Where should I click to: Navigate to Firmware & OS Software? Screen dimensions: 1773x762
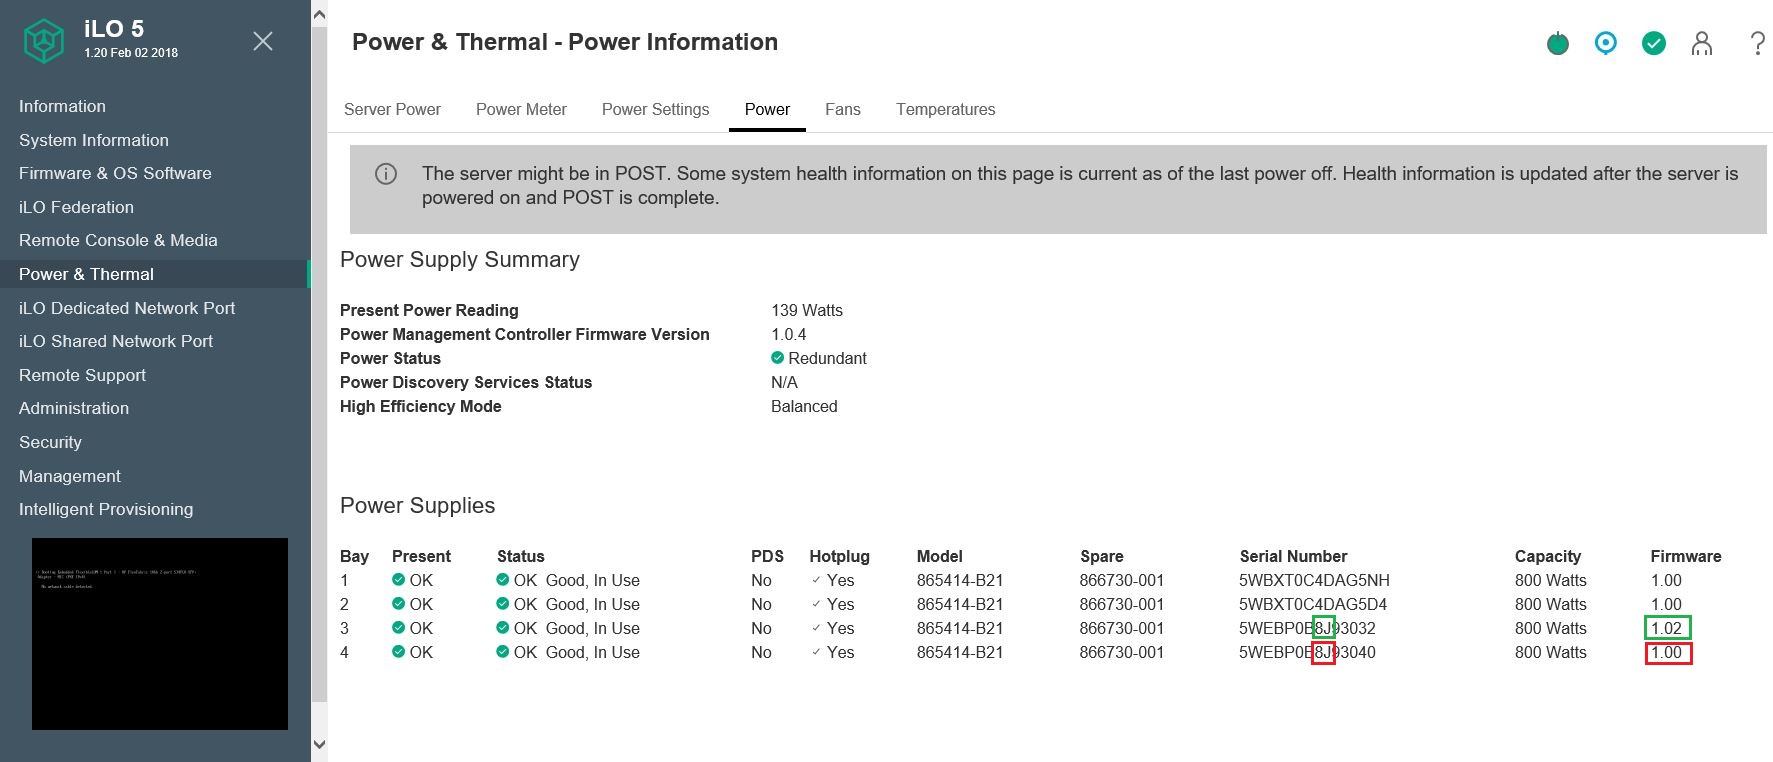pos(115,173)
